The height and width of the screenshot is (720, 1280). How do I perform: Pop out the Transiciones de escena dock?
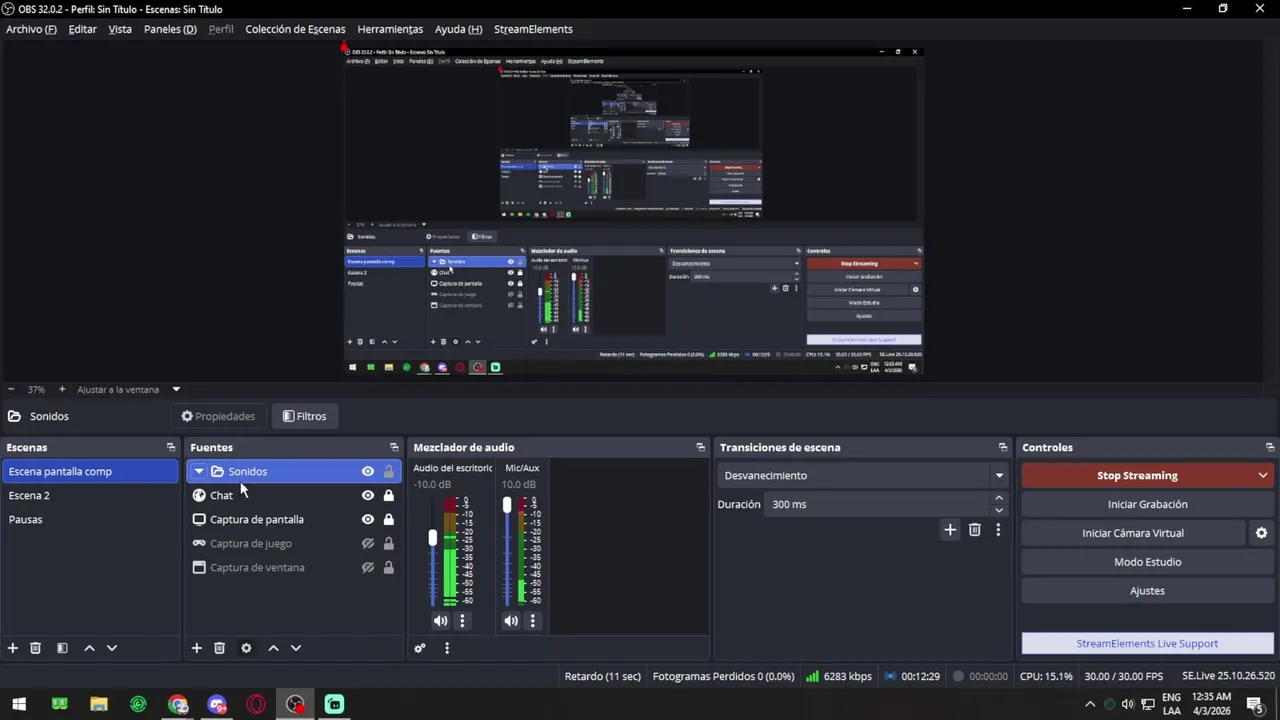(1003, 447)
